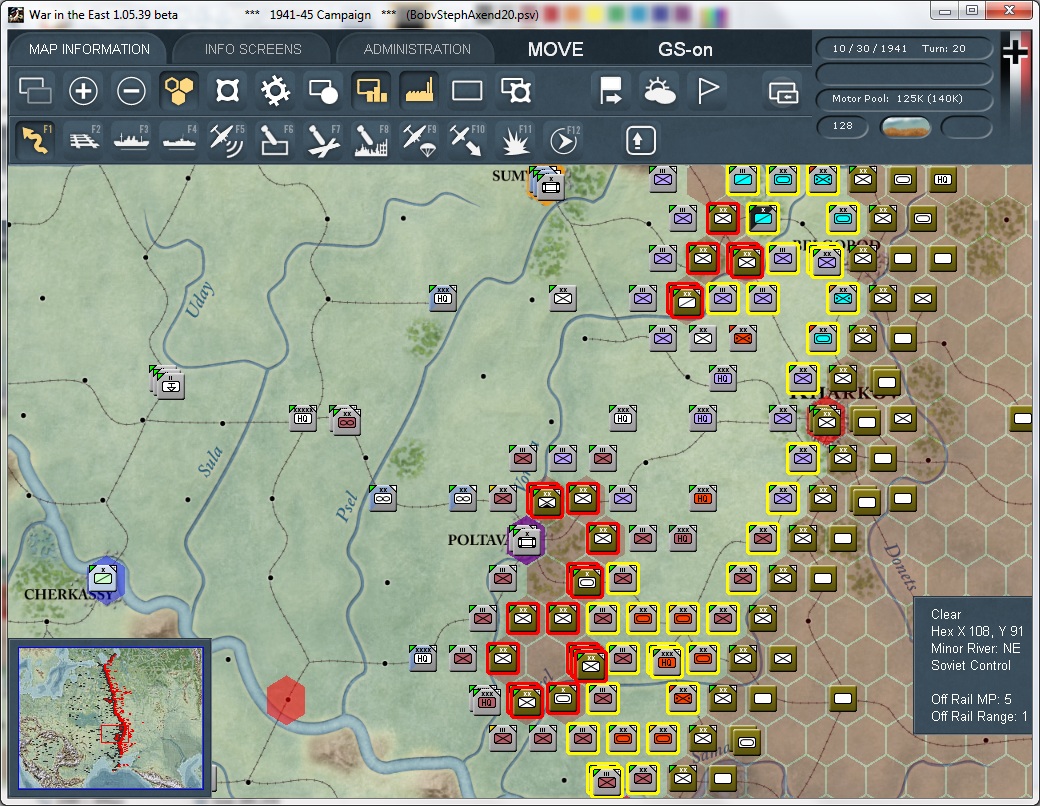Select Move mode (F1) icon

[36, 139]
